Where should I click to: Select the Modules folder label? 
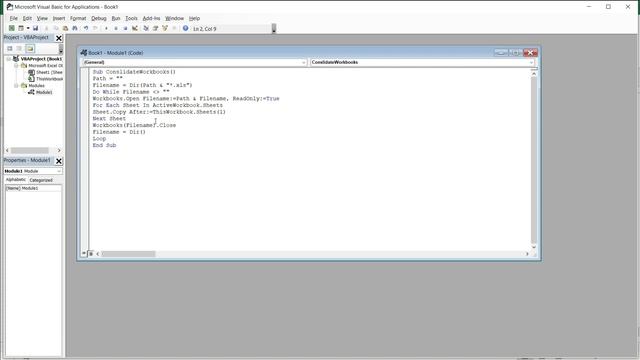pos(36,85)
